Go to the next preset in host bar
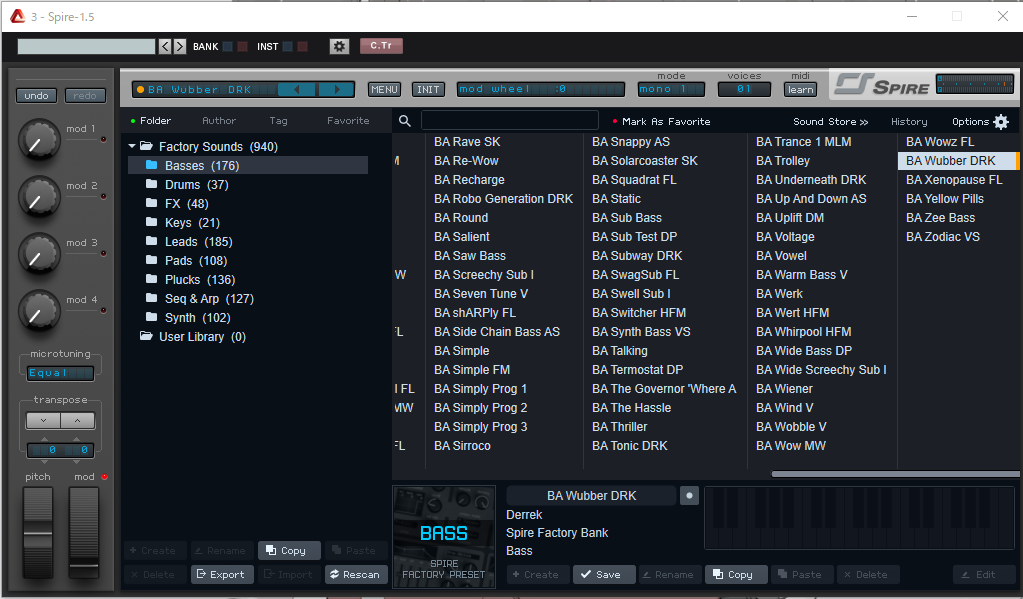Viewport: 1023px width, 599px height. (x=180, y=46)
